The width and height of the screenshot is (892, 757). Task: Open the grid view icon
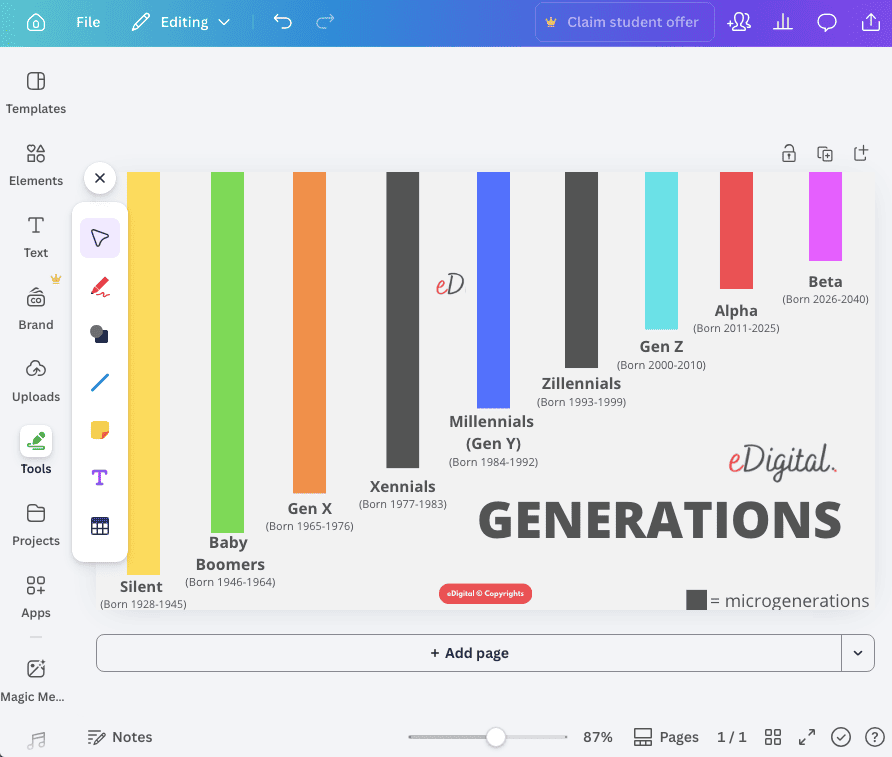pyautogui.click(x=773, y=737)
